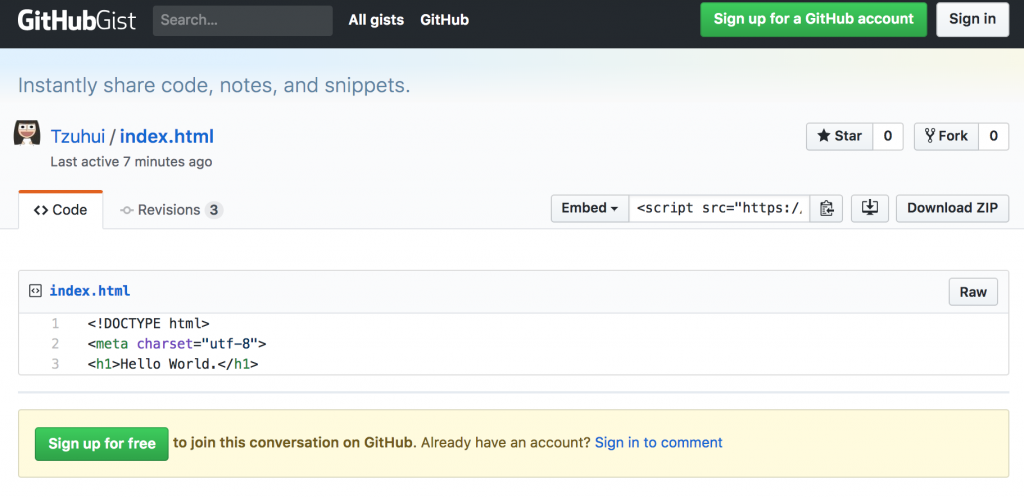Click Sign up for a GitHub account
1024x498 pixels.
click(x=813, y=19)
